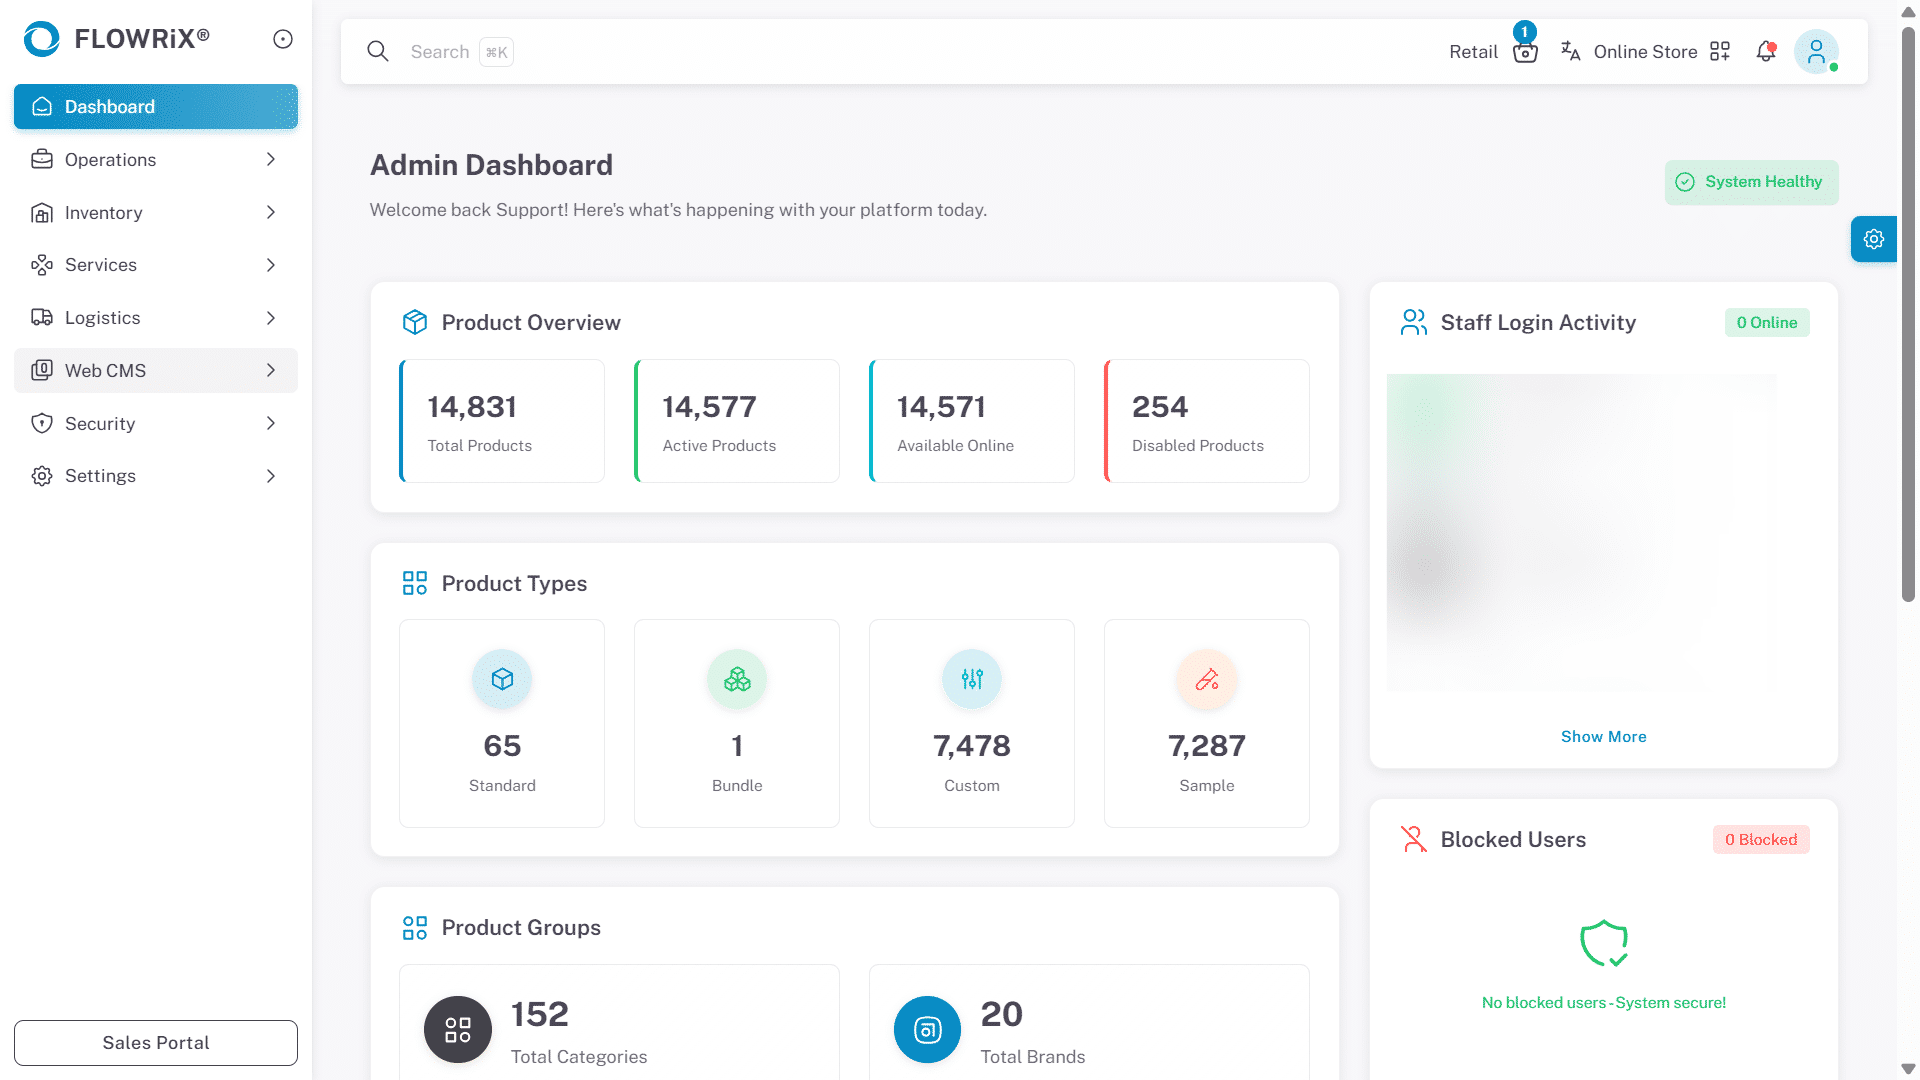Click the search magnifier icon
The height and width of the screenshot is (1080, 1920).
(378, 52)
